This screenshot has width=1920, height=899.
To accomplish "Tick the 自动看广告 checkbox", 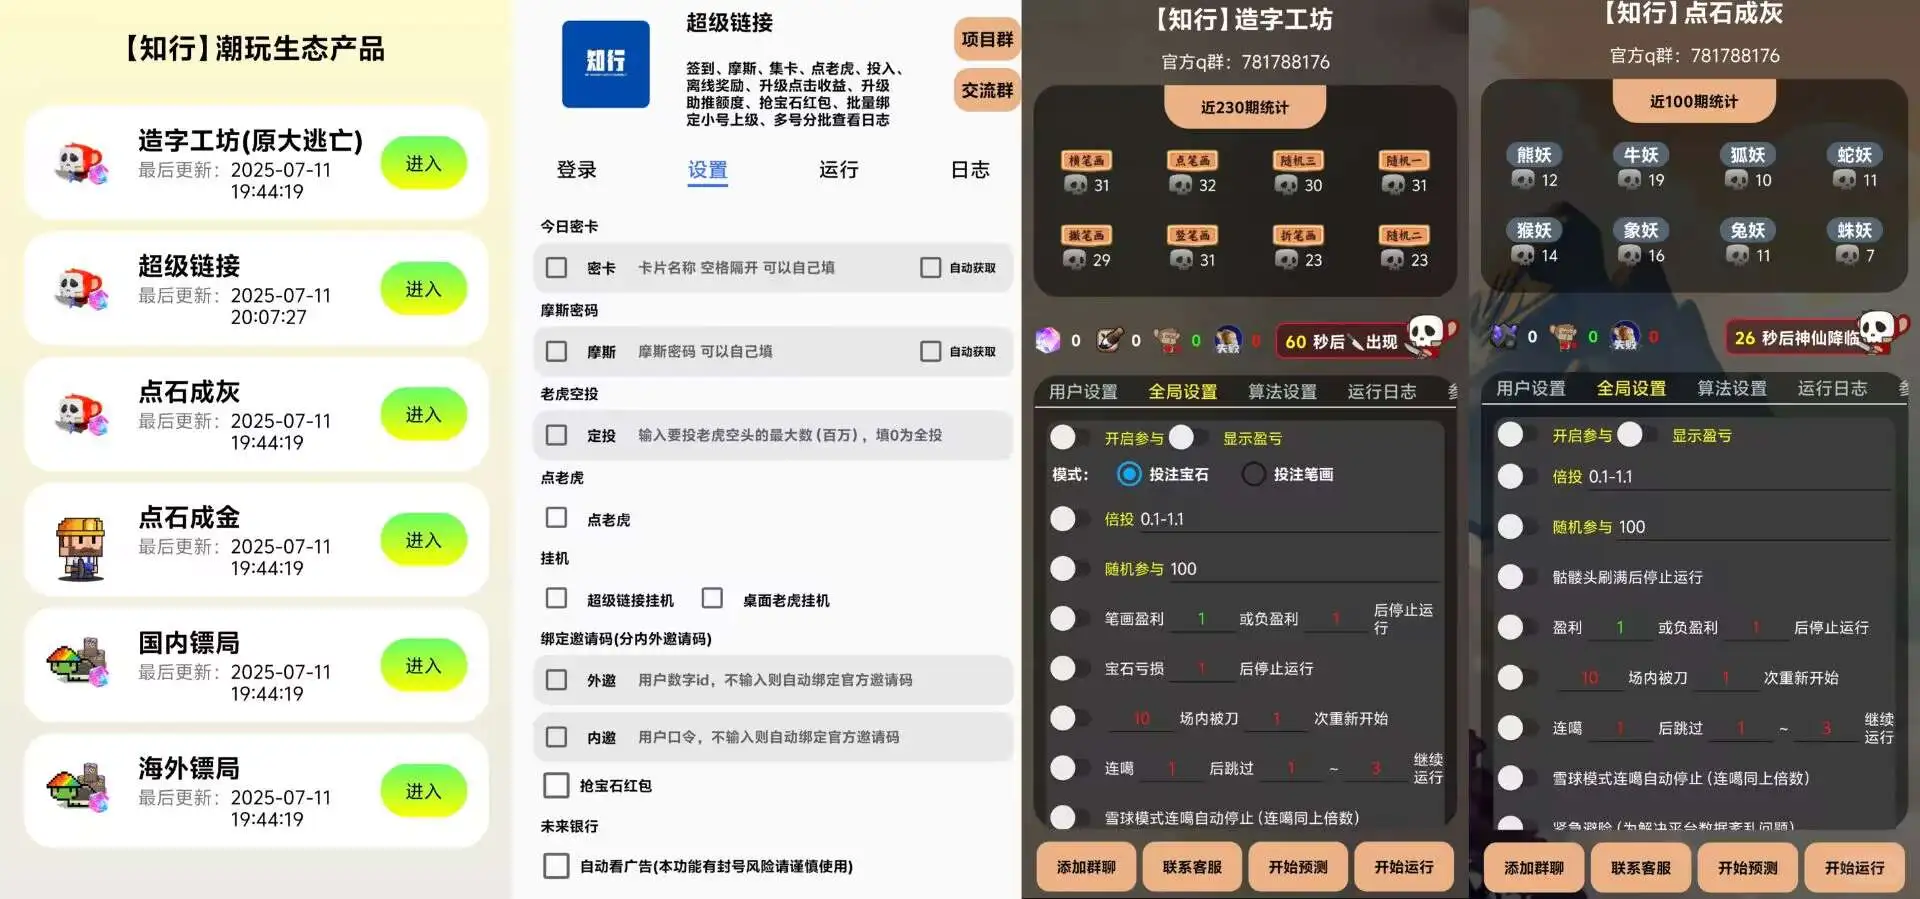I will (557, 866).
